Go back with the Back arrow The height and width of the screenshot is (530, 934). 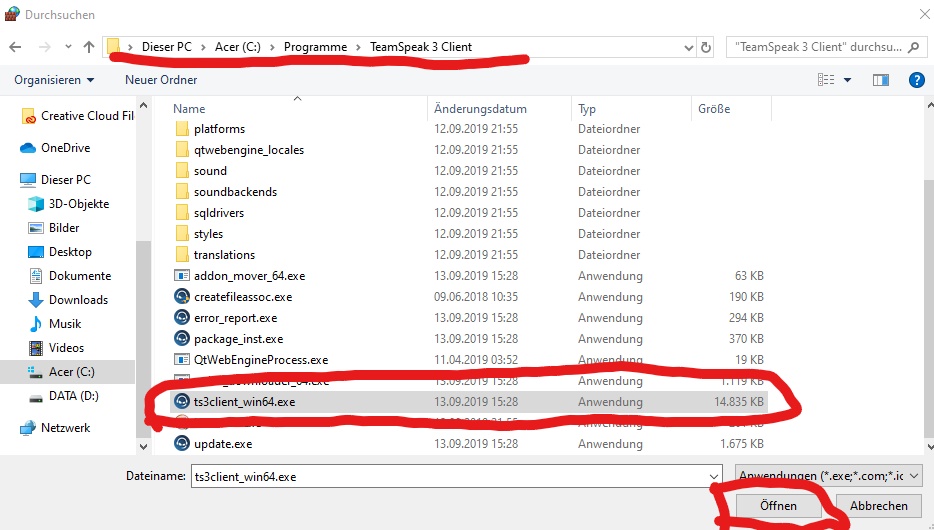[x=15, y=47]
